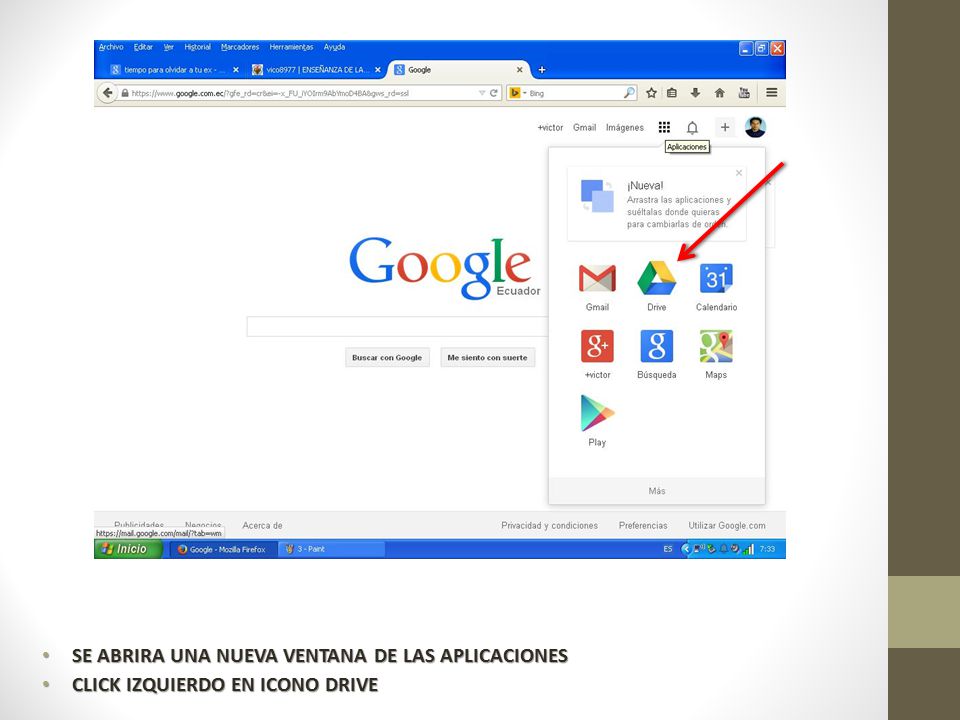Open the Ver menu

[x=168, y=47]
